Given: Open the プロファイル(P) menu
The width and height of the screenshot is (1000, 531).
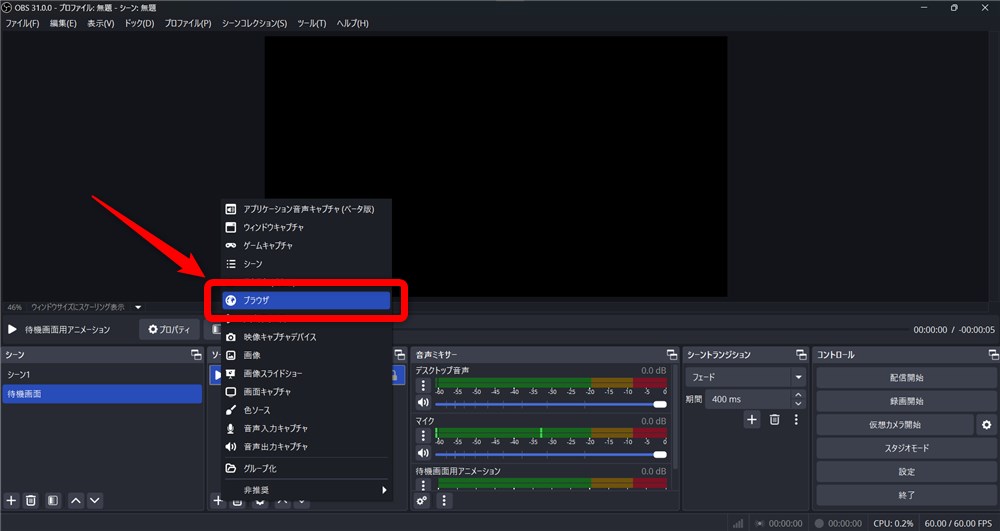Looking at the screenshot, I should [188, 24].
